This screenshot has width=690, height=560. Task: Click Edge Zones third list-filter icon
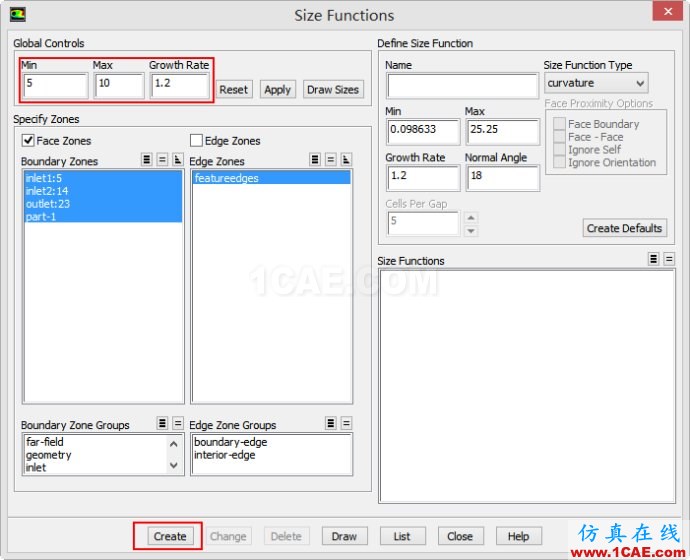click(346, 159)
